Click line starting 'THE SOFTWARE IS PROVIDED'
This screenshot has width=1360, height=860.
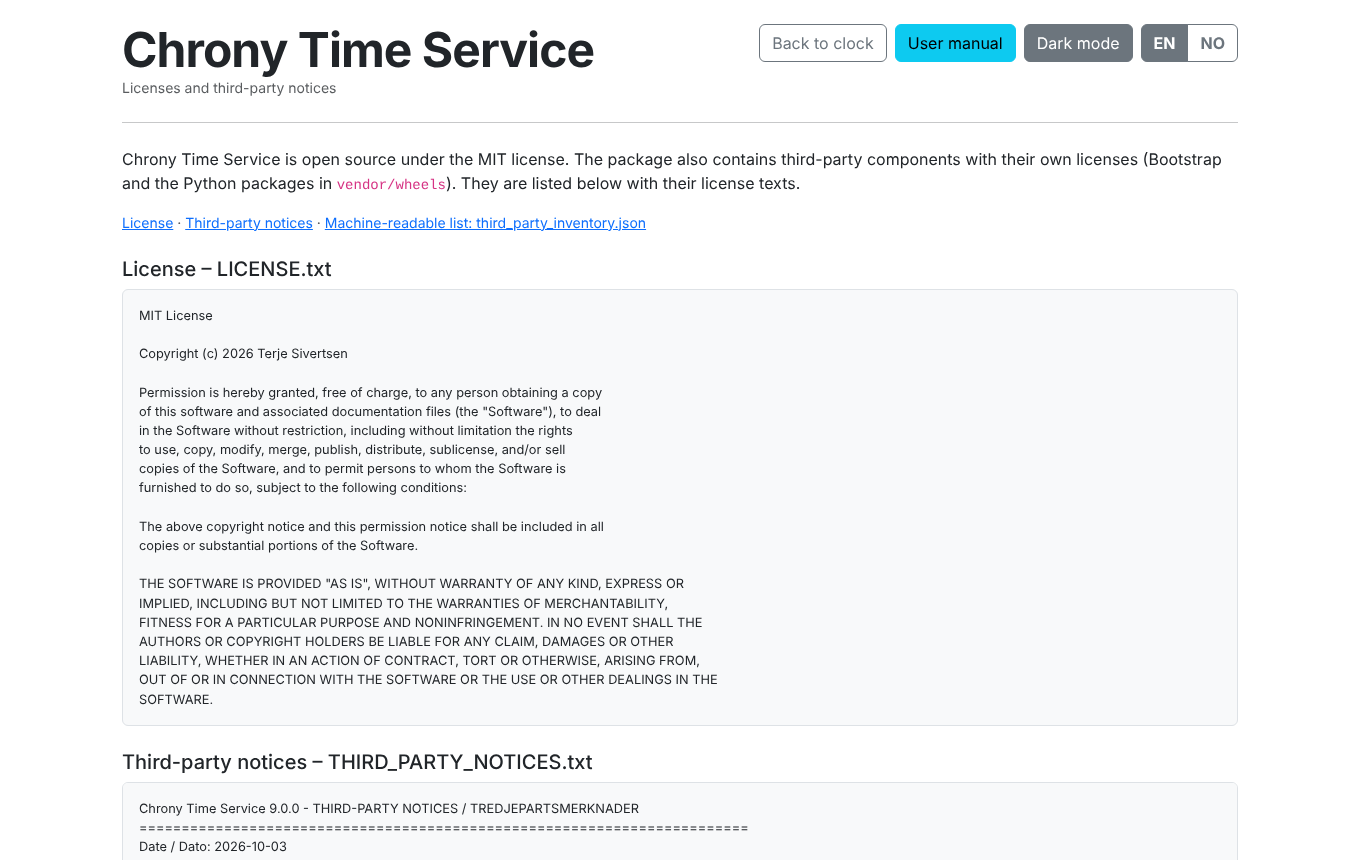pos(412,584)
